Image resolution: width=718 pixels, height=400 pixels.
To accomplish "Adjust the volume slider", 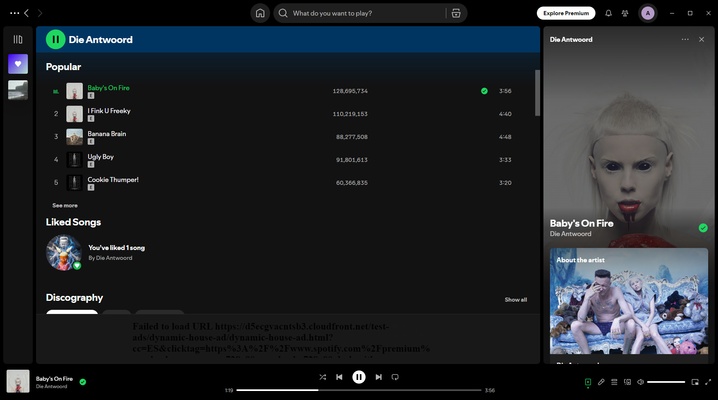I will 666,382.
